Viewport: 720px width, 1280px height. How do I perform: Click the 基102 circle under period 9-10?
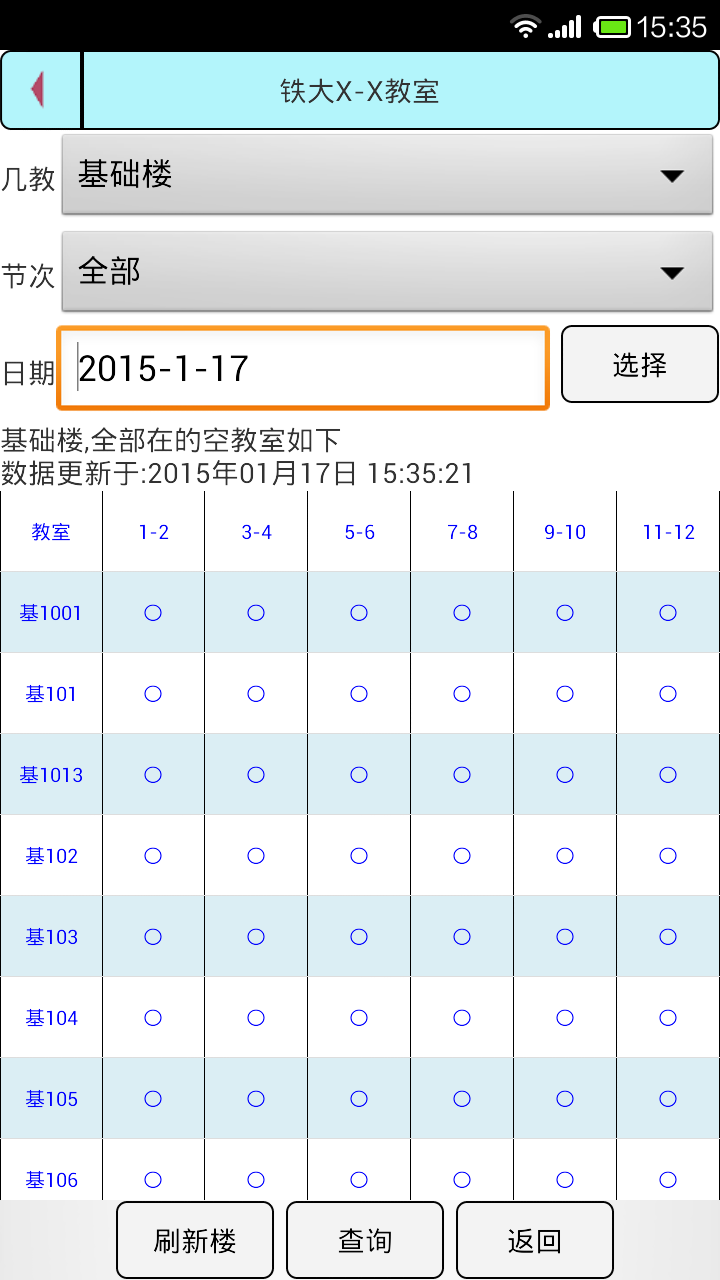click(565, 856)
